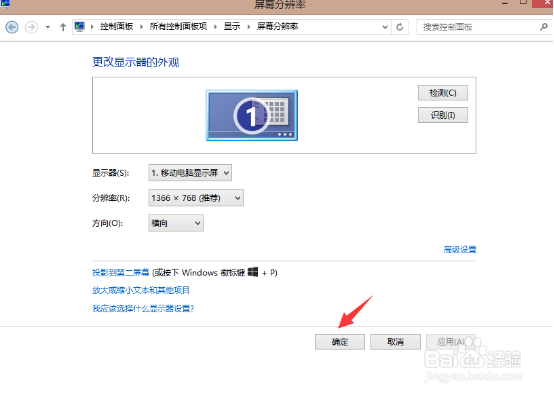The height and width of the screenshot is (396, 554).
Task: Select 所有控制面板项 in the breadcrumb
Action: click(178, 26)
